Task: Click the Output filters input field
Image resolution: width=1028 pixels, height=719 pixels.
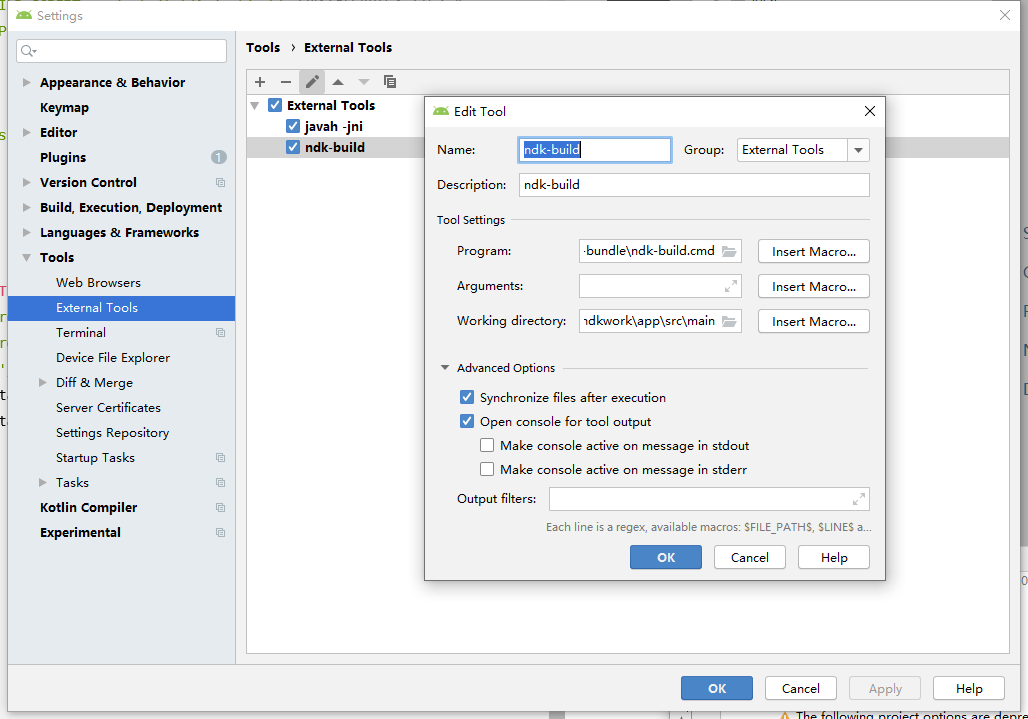Action: pyautogui.click(x=709, y=499)
